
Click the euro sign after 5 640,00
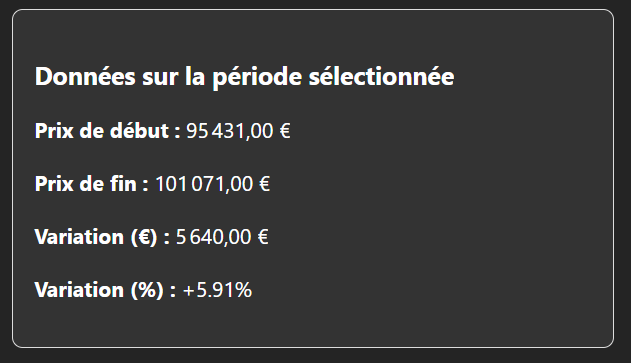coord(263,237)
